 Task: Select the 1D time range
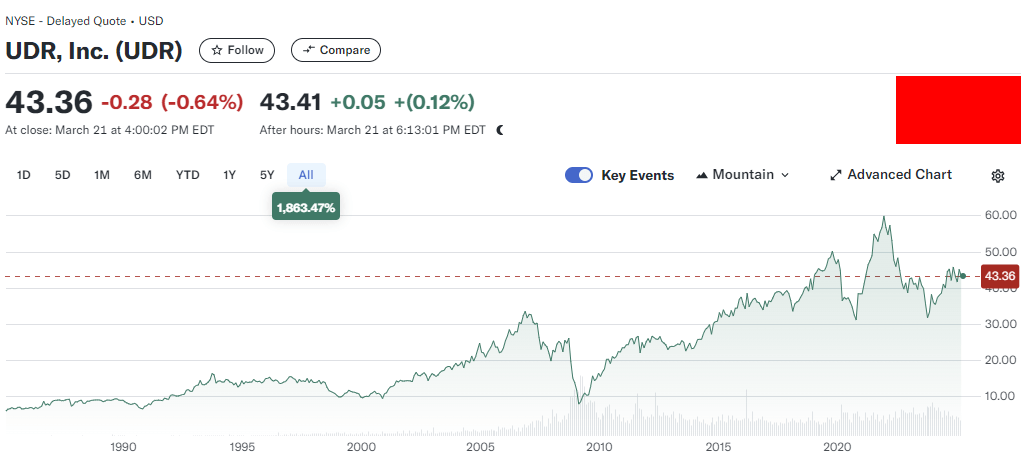pos(24,175)
